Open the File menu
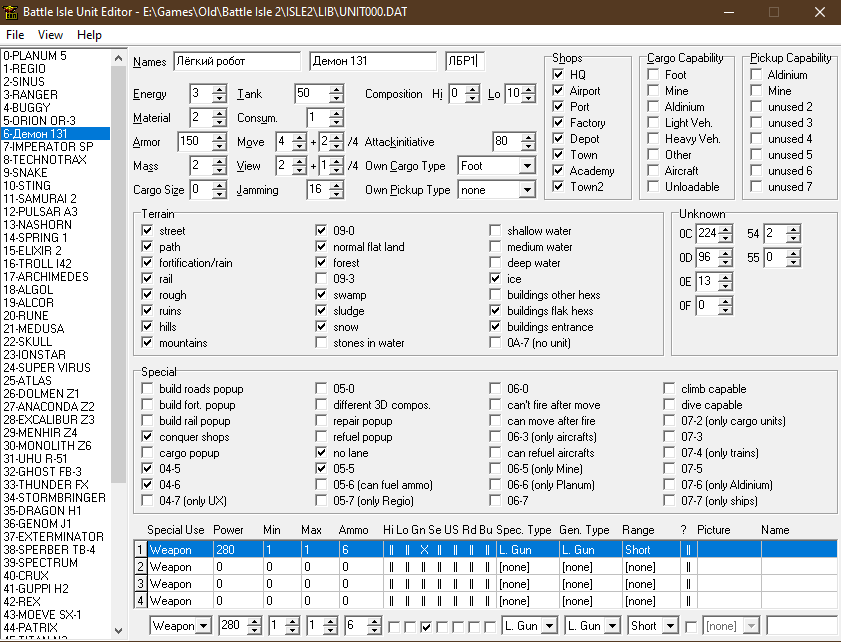 click(15, 35)
